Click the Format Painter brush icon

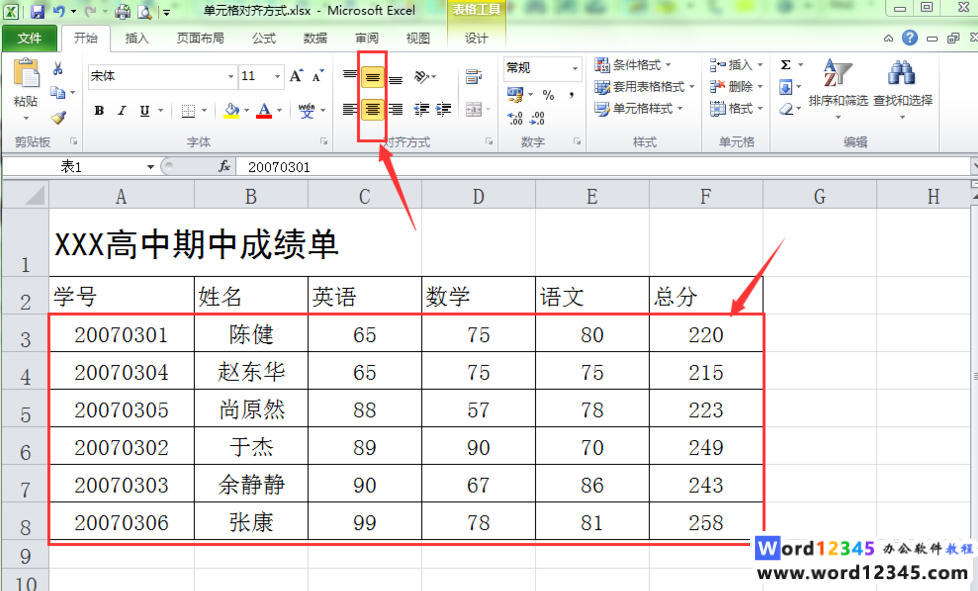[x=58, y=117]
